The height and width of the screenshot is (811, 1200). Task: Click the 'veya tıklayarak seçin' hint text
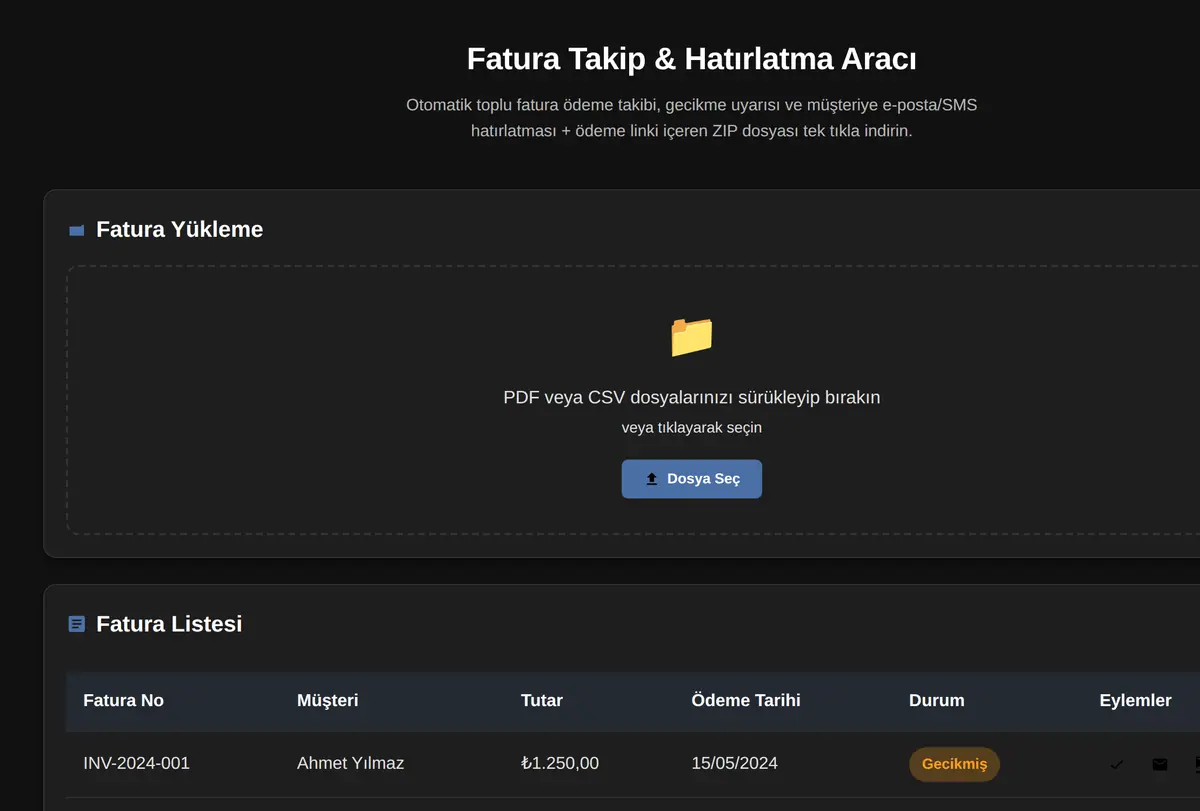tap(692, 427)
